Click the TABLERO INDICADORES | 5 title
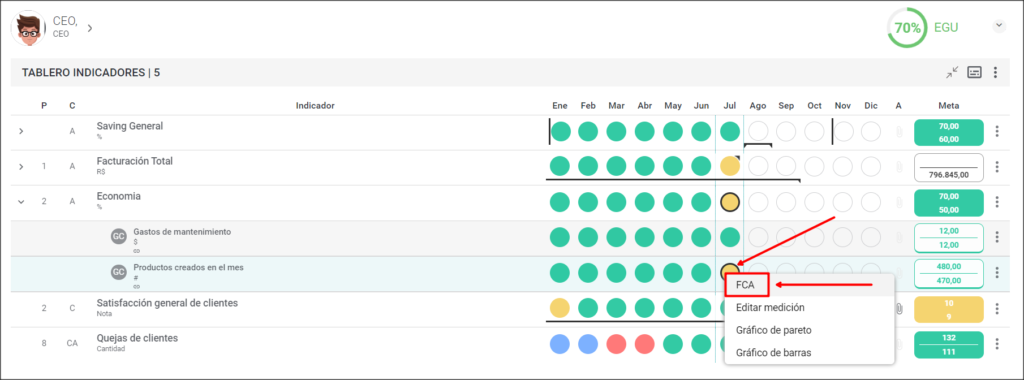Screen dimensions: 1024x380 click(91, 72)
